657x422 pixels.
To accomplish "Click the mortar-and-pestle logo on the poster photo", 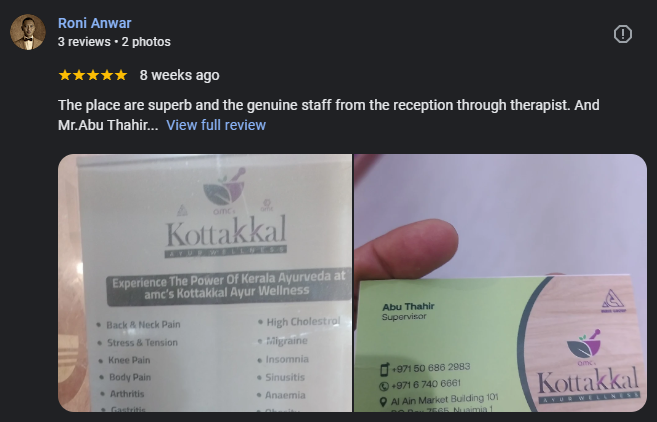I will pyautogui.click(x=225, y=186).
